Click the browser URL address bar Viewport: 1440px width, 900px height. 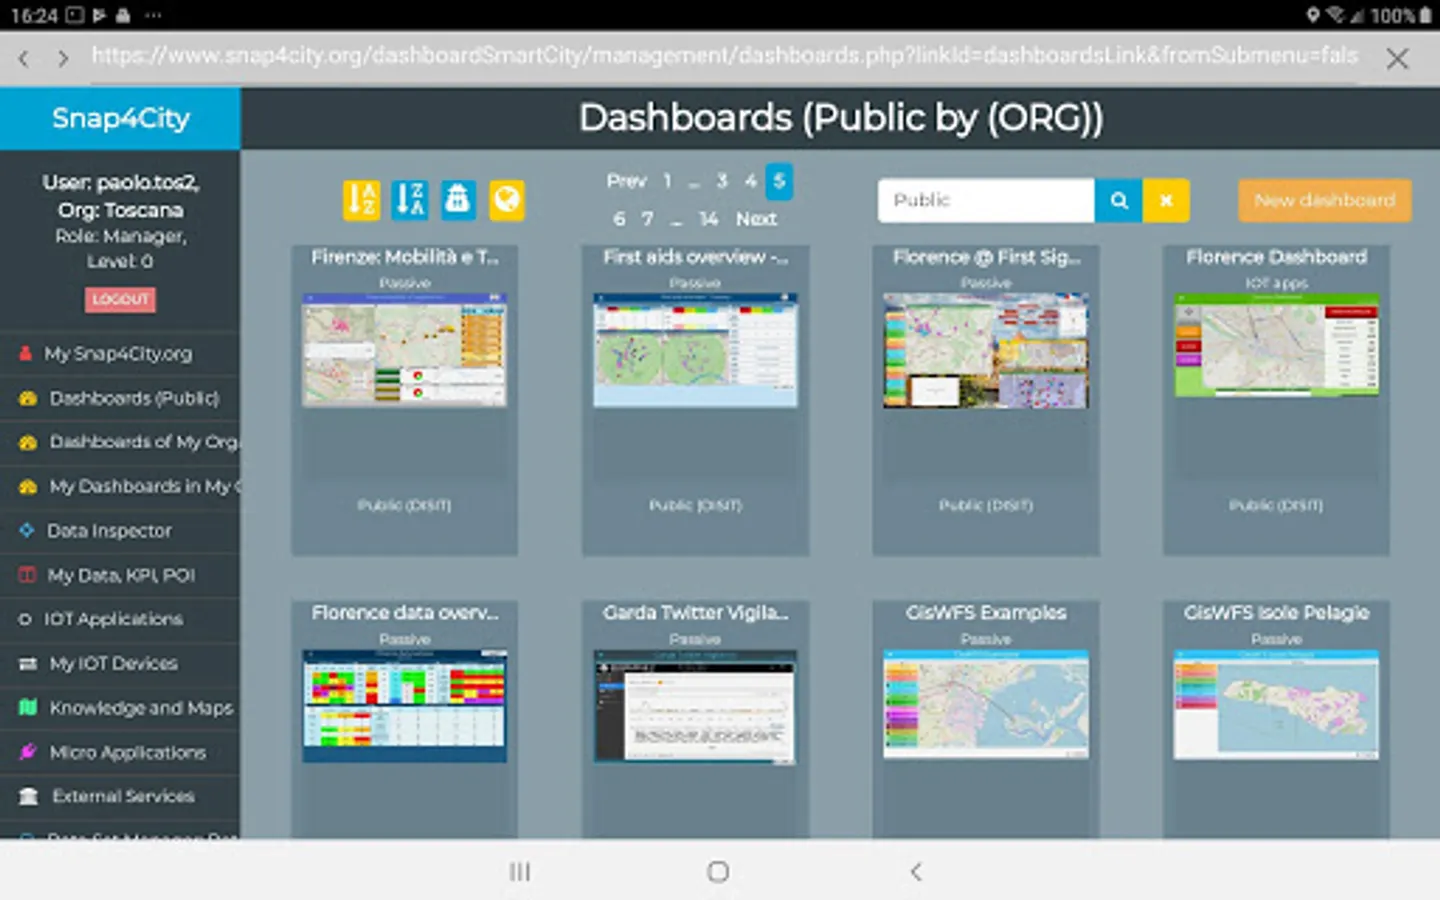coord(725,57)
